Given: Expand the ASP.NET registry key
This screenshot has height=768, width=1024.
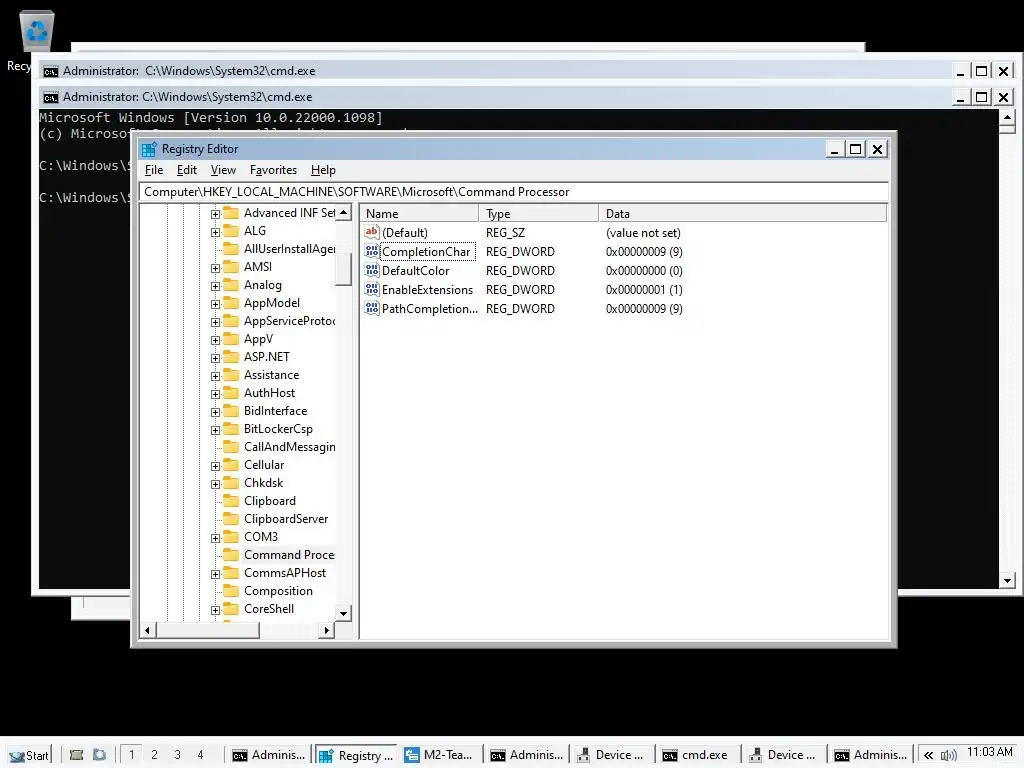Looking at the screenshot, I should [x=216, y=358].
